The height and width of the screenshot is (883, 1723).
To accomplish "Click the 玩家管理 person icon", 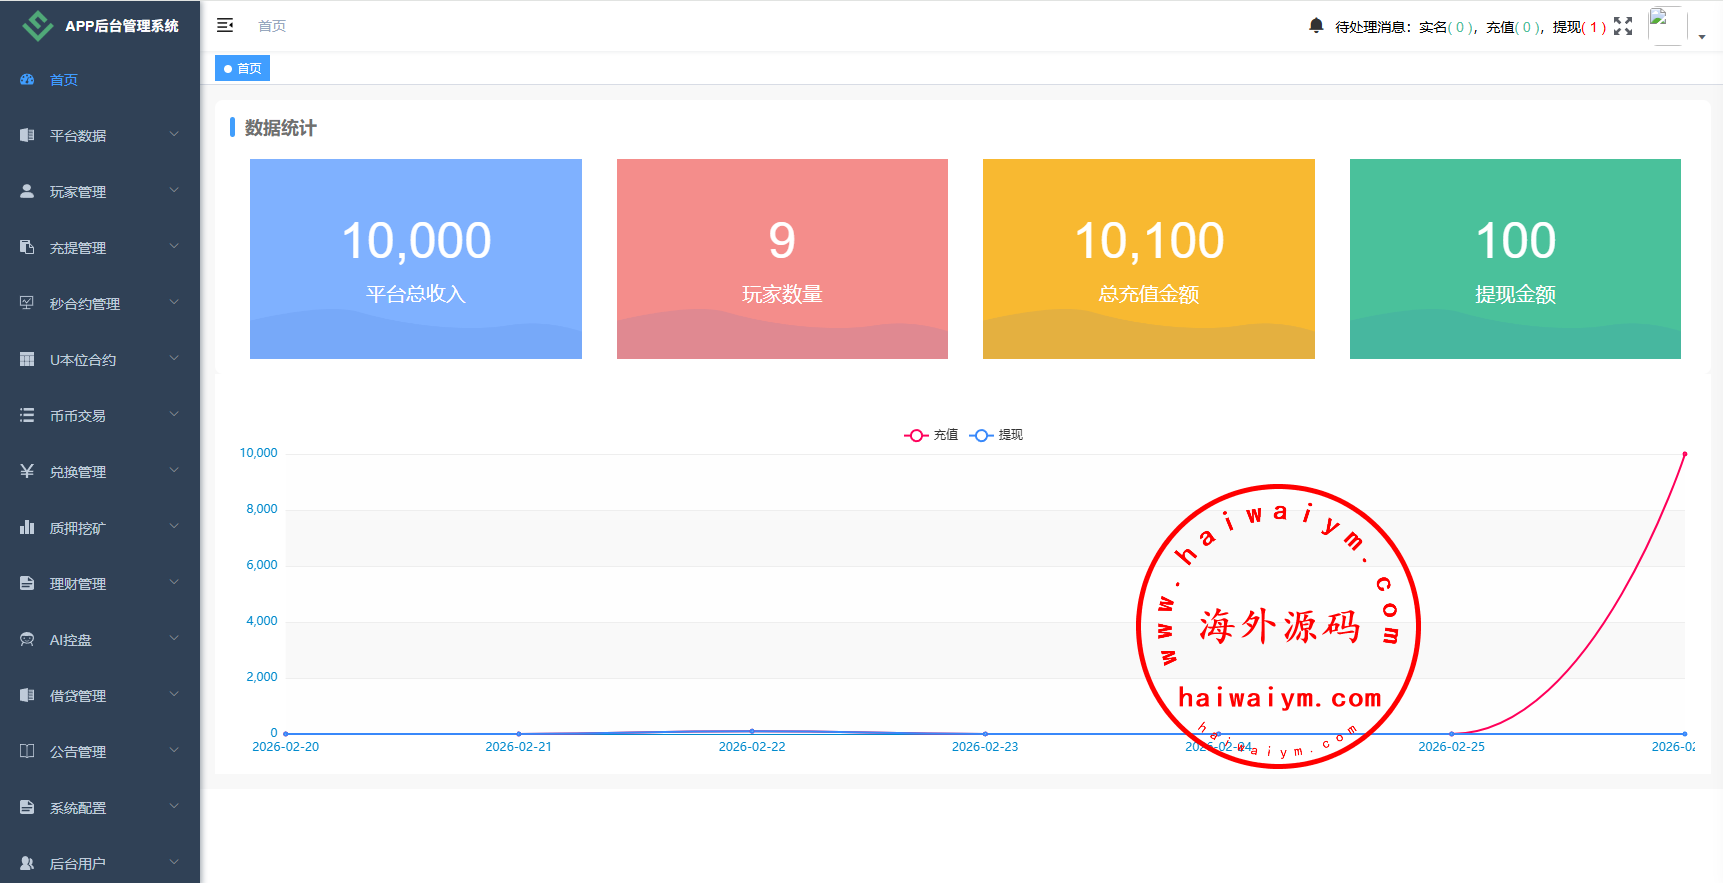I will point(27,191).
